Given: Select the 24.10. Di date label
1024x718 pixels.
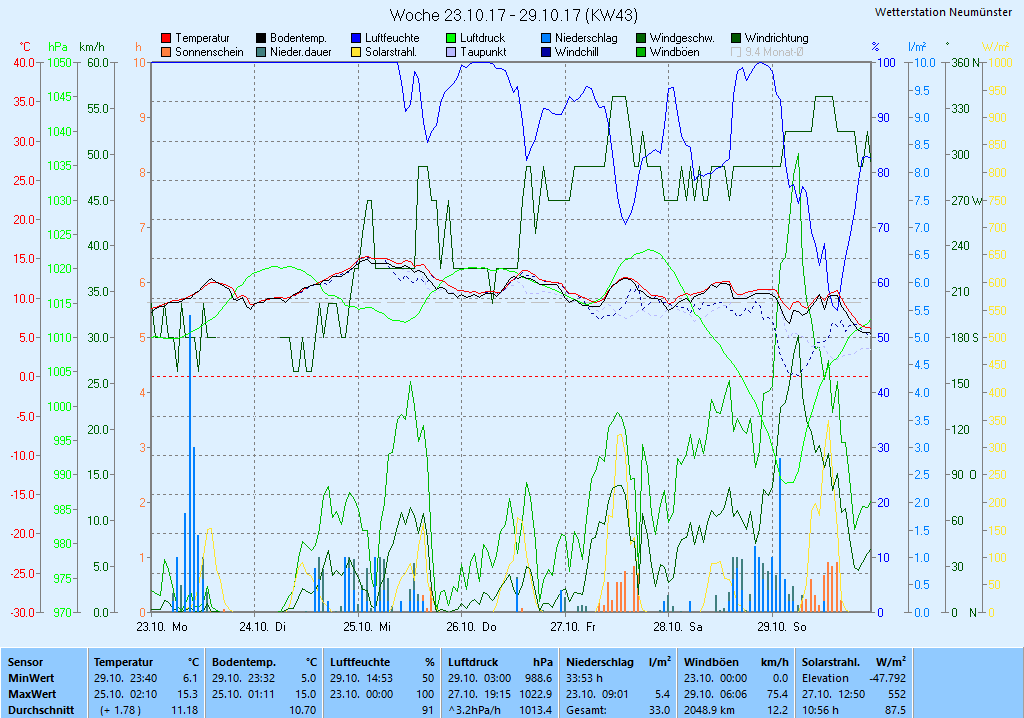Looking at the screenshot, I should [263, 627].
